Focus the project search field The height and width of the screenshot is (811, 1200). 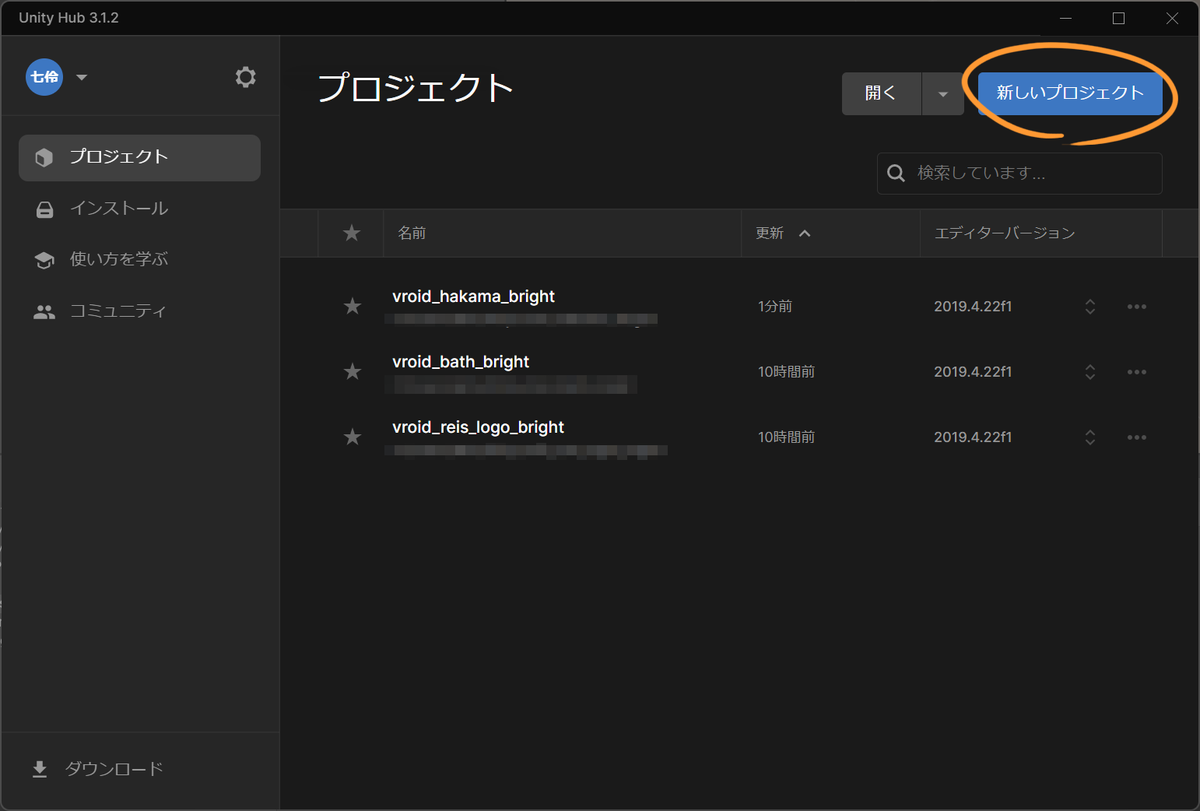(x=1020, y=173)
